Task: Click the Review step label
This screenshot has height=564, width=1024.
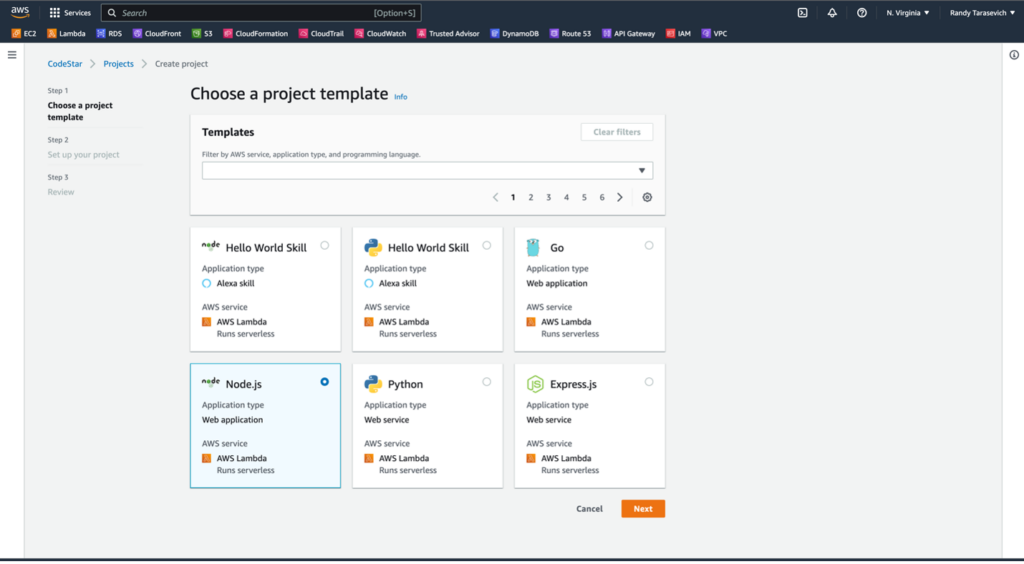Action: 61,192
